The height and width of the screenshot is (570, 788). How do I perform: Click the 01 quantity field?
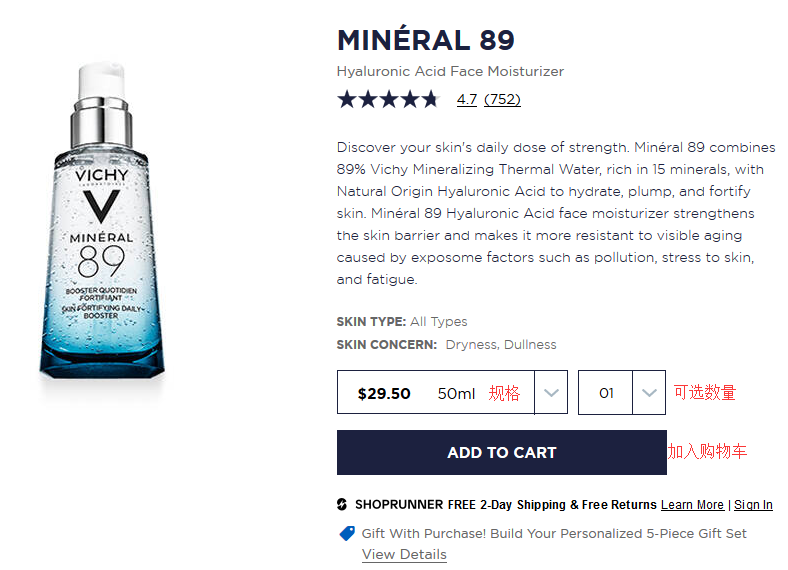[606, 393]
